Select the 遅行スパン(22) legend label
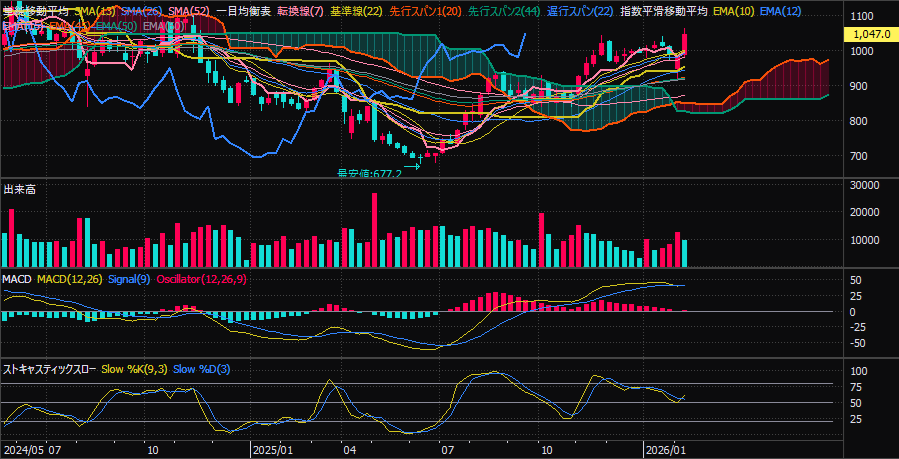This screenshot has width=899, height=459. click(x=580, y=10)
